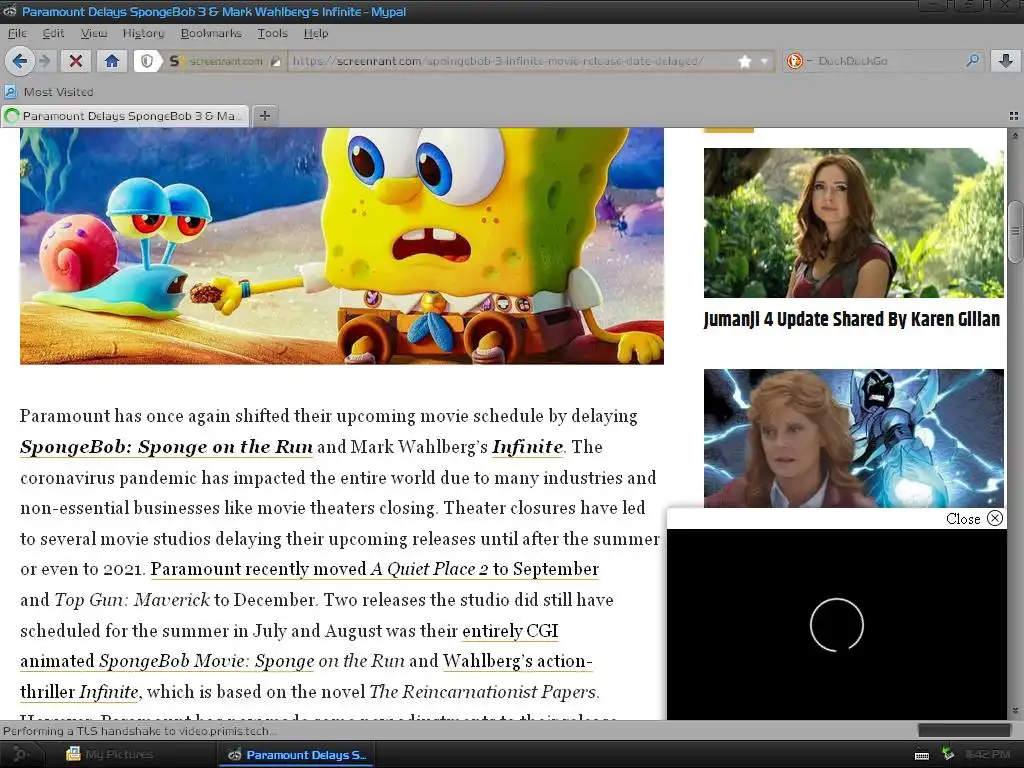
Task: Click the loading video player area
Action: point(837,624)
